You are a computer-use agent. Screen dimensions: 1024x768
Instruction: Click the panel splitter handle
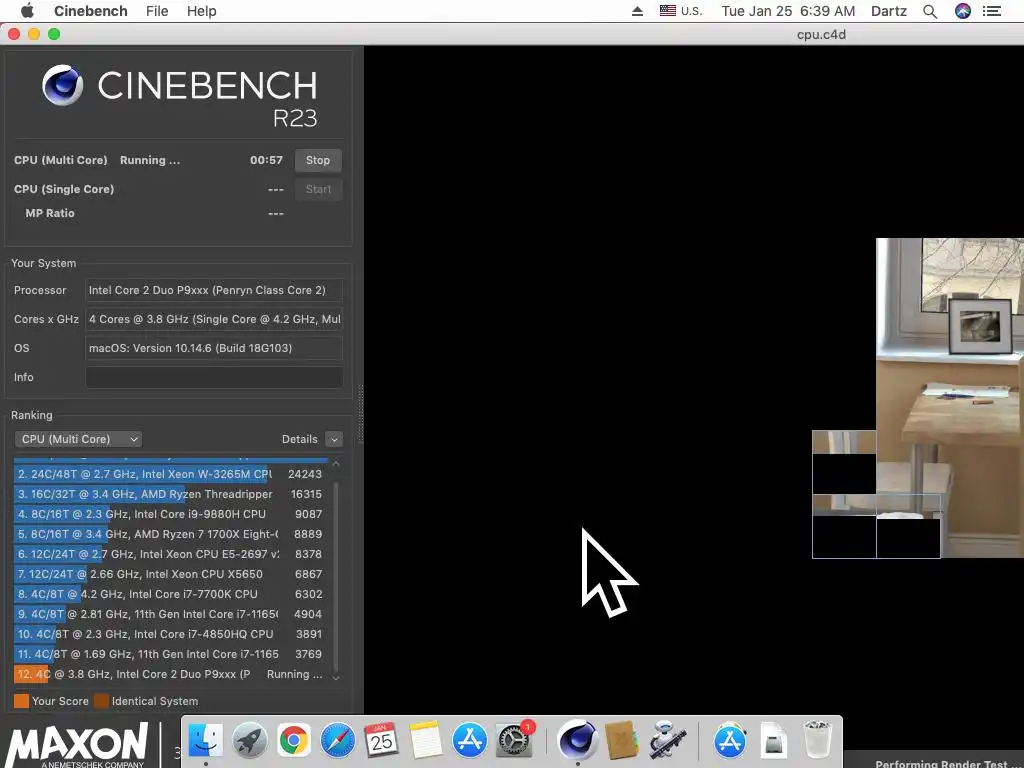[359, 414]
